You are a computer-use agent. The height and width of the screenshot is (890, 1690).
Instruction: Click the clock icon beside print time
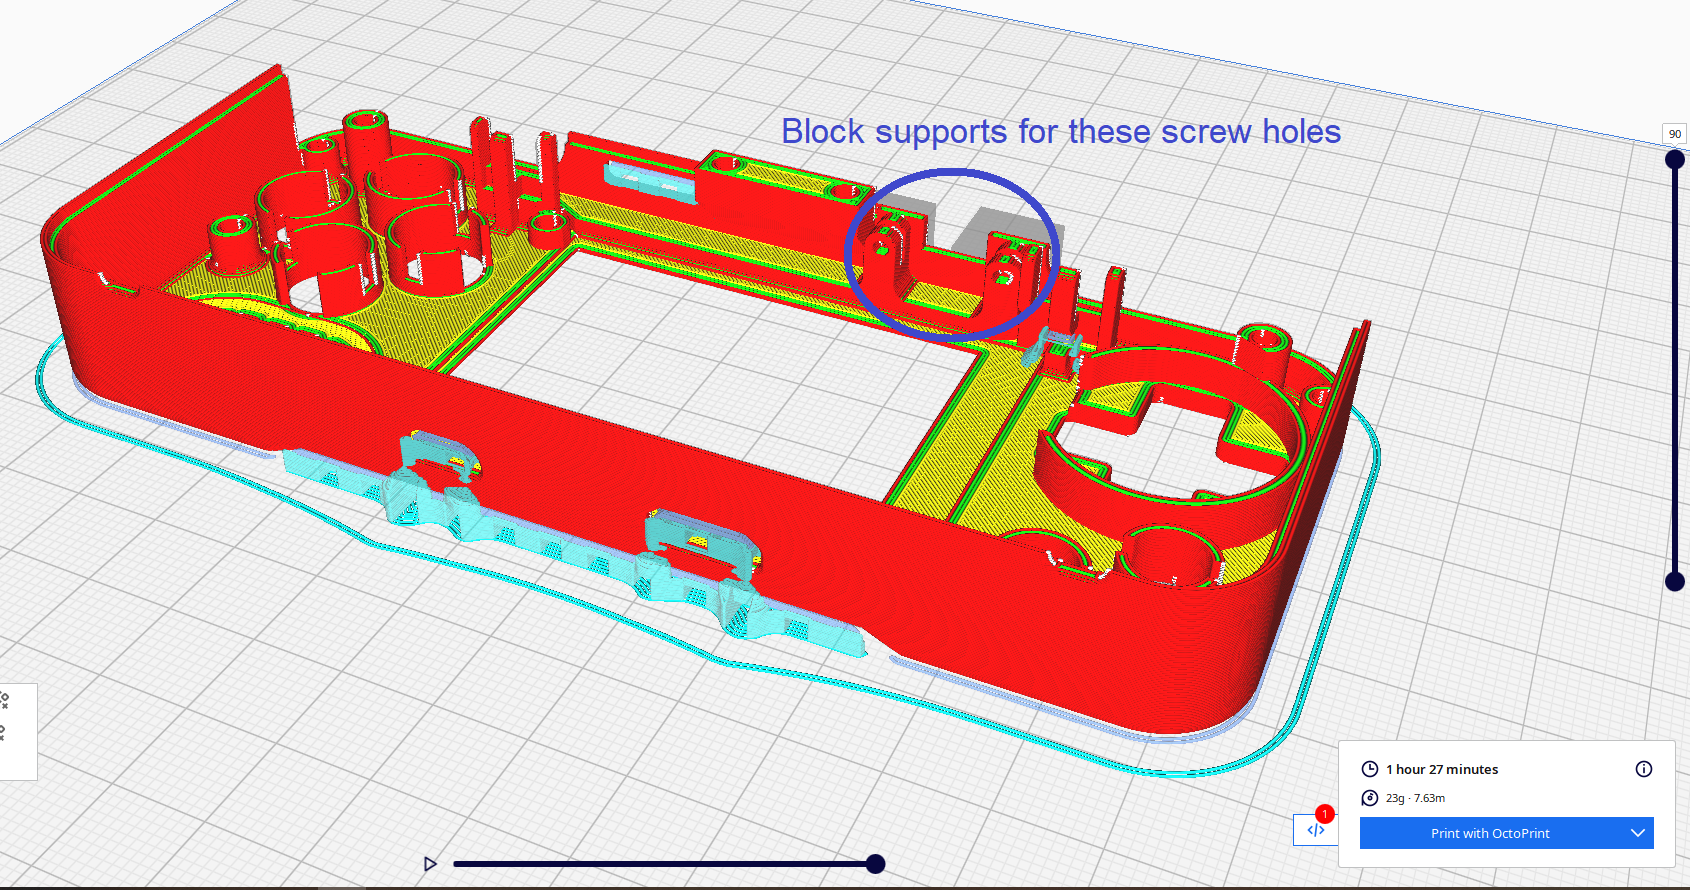1370,769
